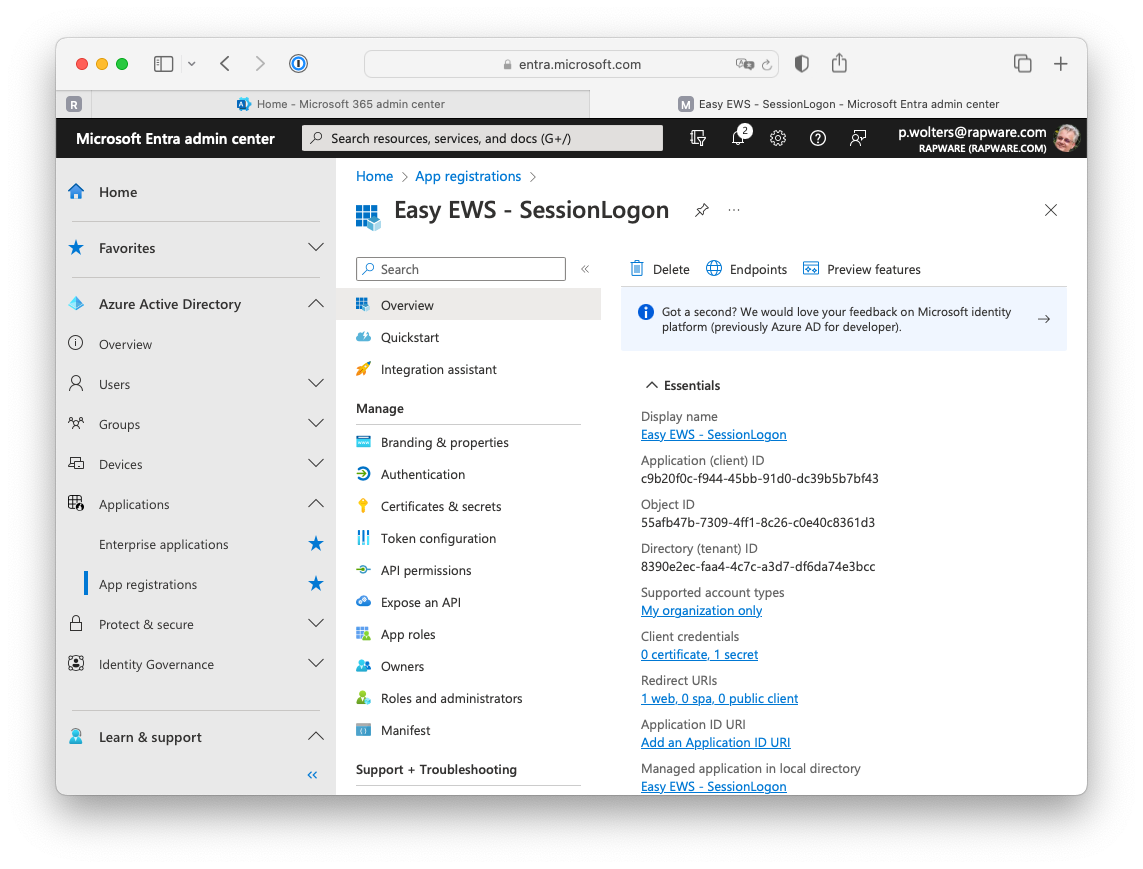Open the Authentication page
Viewport: 1143px width, 869px height.
[423, 475]
